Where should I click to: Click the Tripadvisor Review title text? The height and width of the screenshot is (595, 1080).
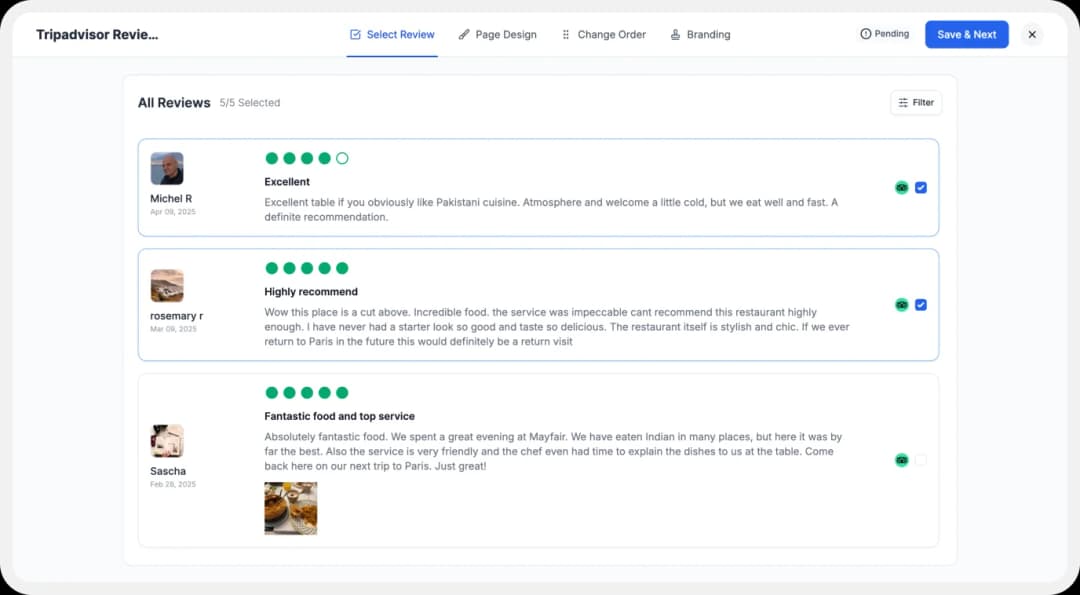[x=97, y=34]
